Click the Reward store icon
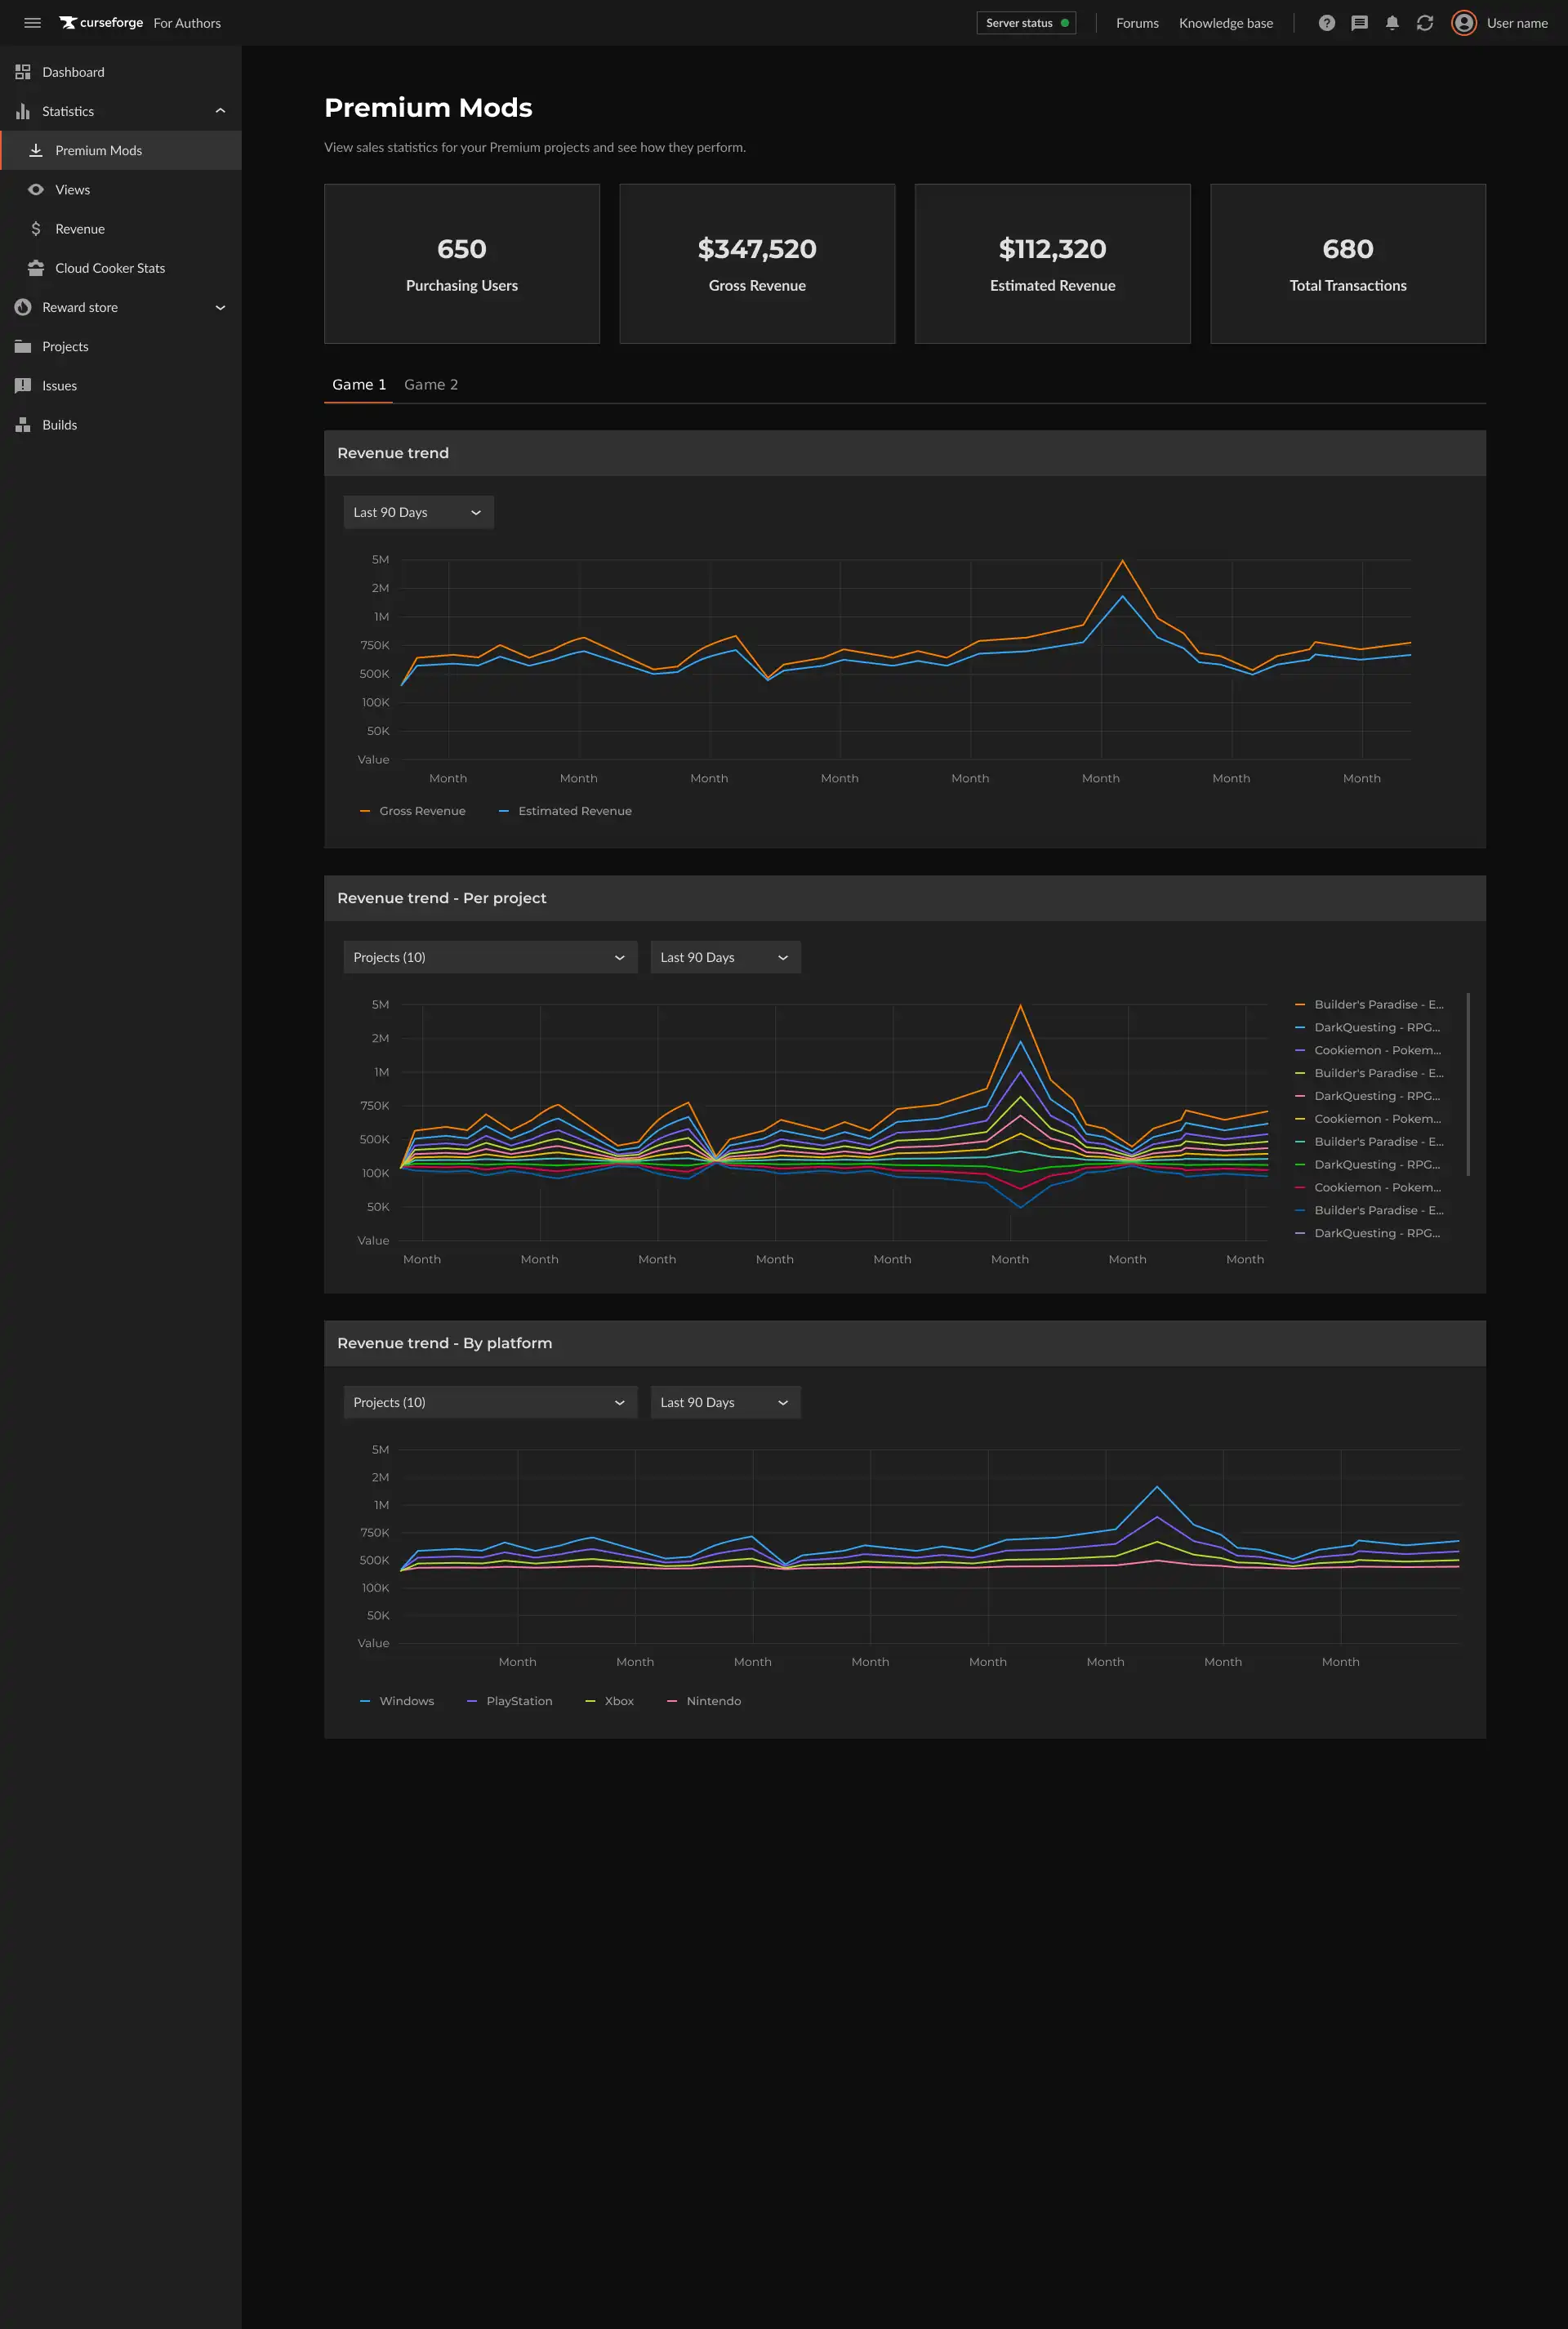This screenshot has width=1568, height=2329. click(x=23, y=307)
